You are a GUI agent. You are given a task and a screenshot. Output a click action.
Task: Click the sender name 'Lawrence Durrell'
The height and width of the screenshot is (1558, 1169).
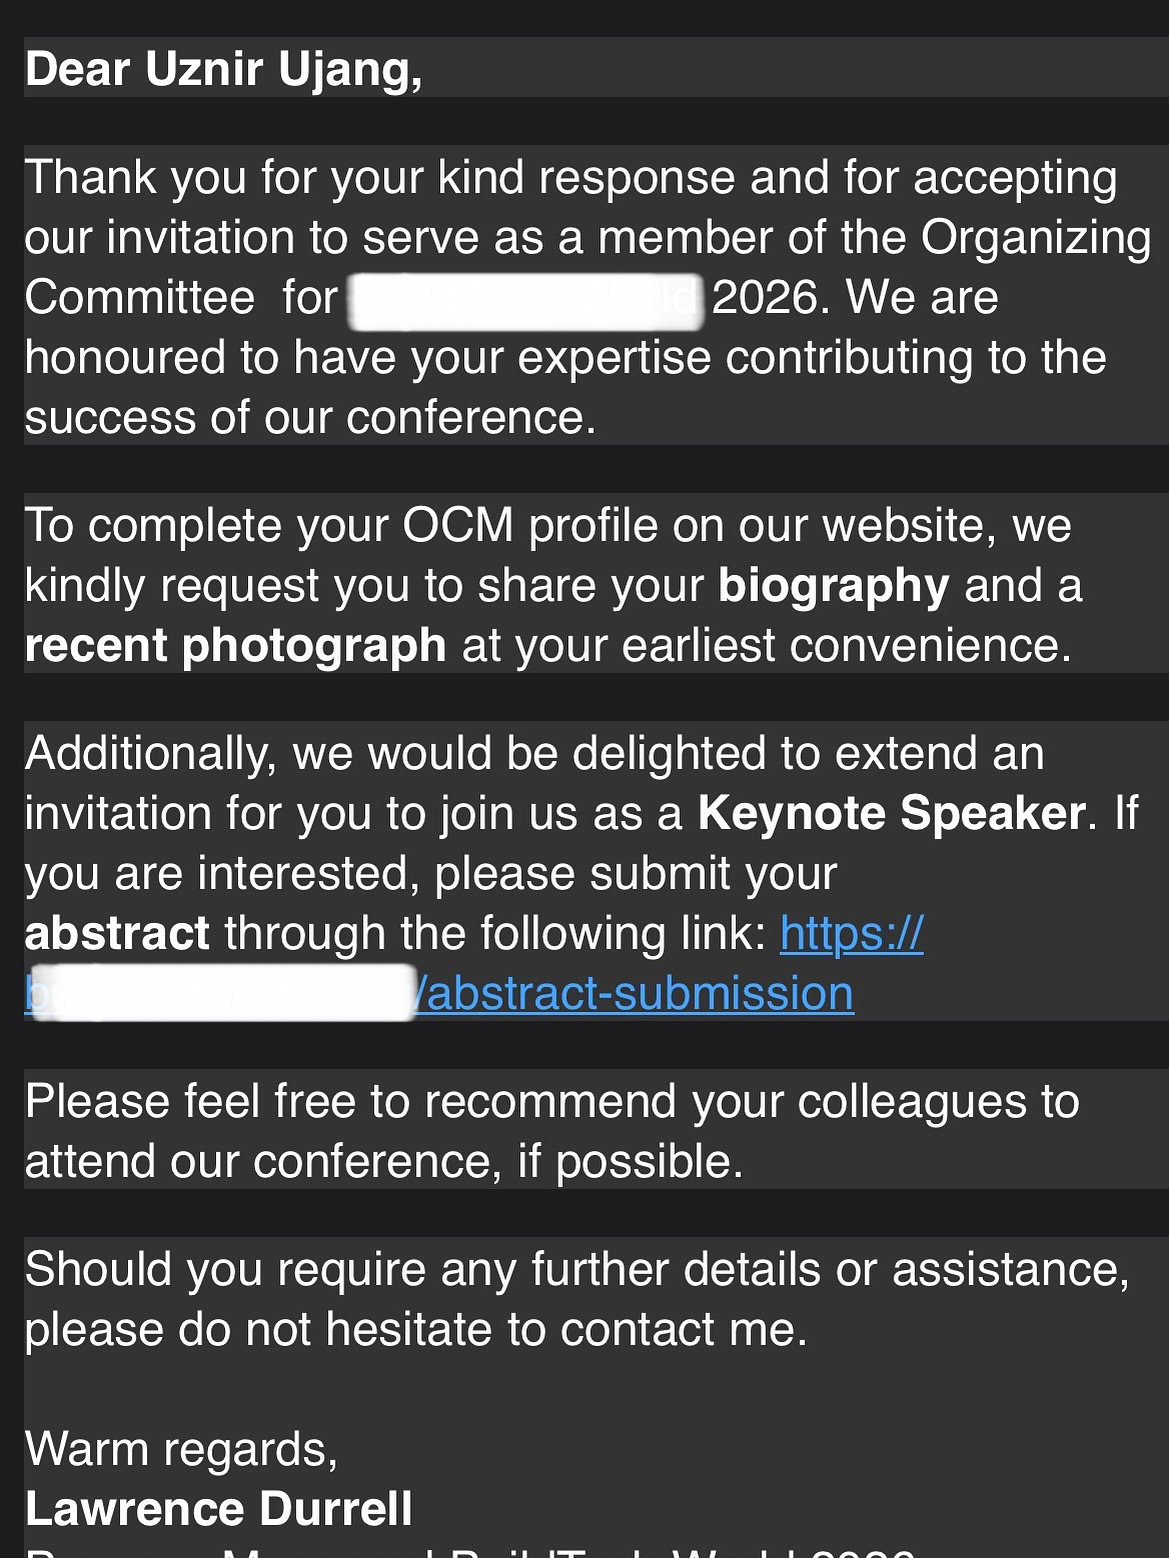coord(218,1509)
